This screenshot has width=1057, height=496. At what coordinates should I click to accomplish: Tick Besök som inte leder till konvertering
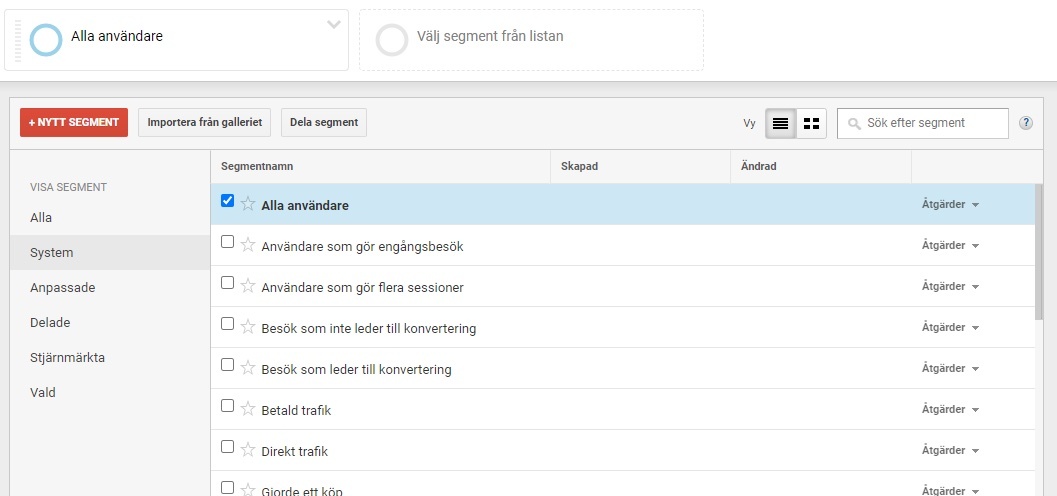point(227,324)
